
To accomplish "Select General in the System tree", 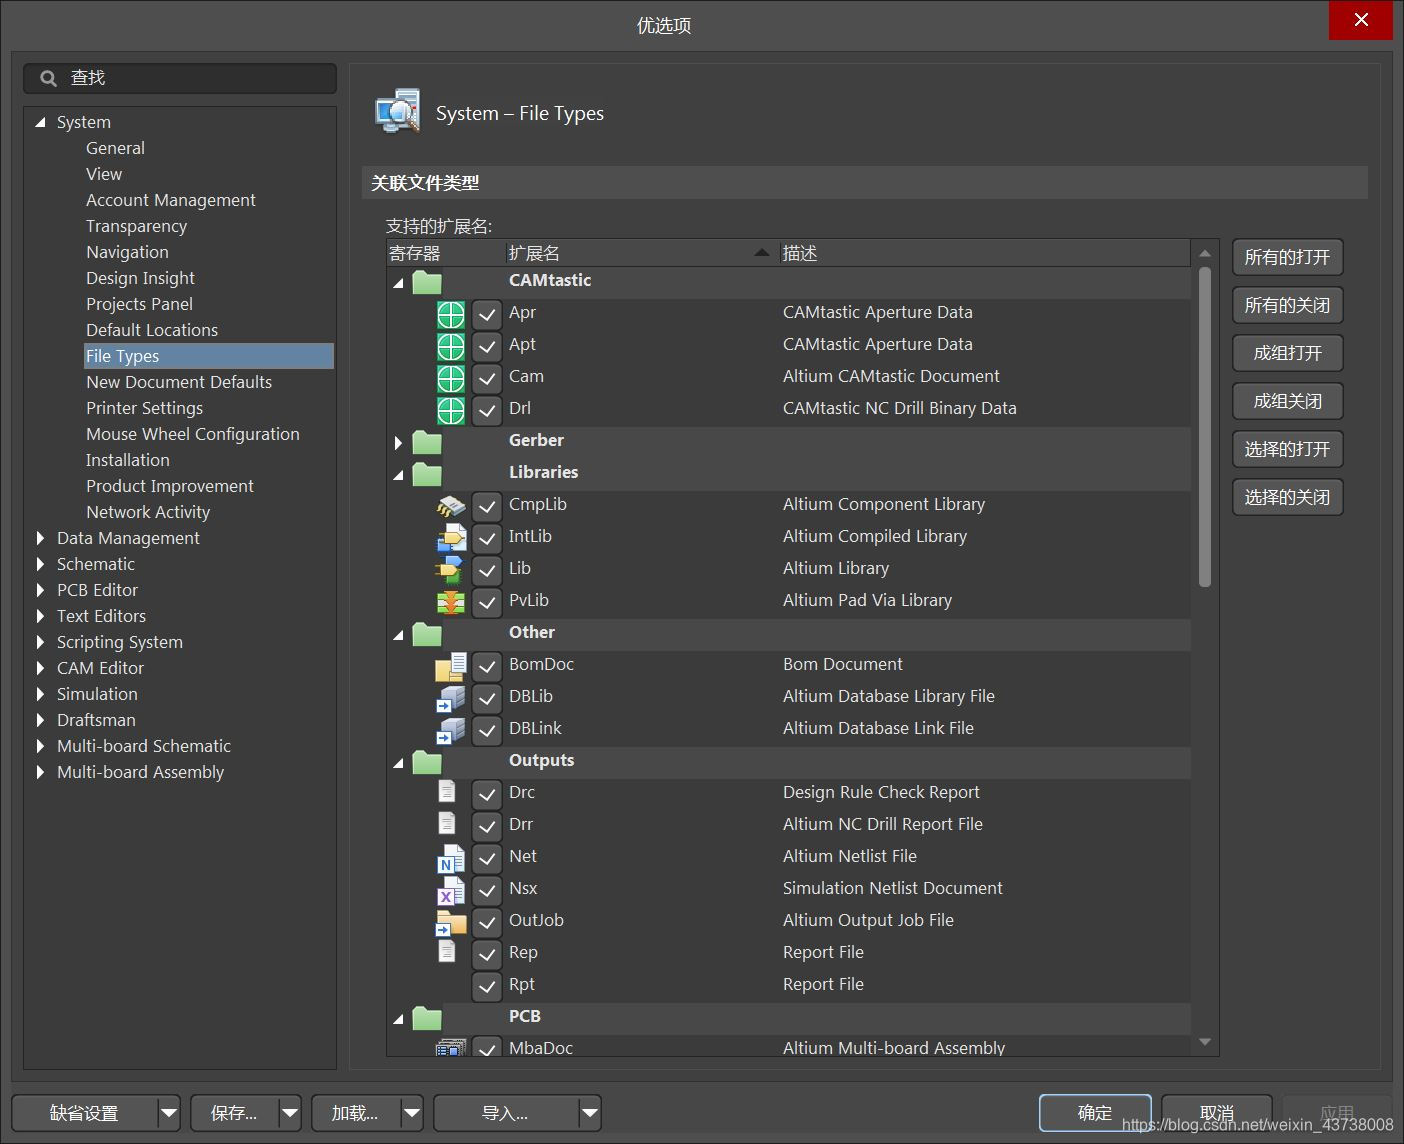I will point(115,148).
